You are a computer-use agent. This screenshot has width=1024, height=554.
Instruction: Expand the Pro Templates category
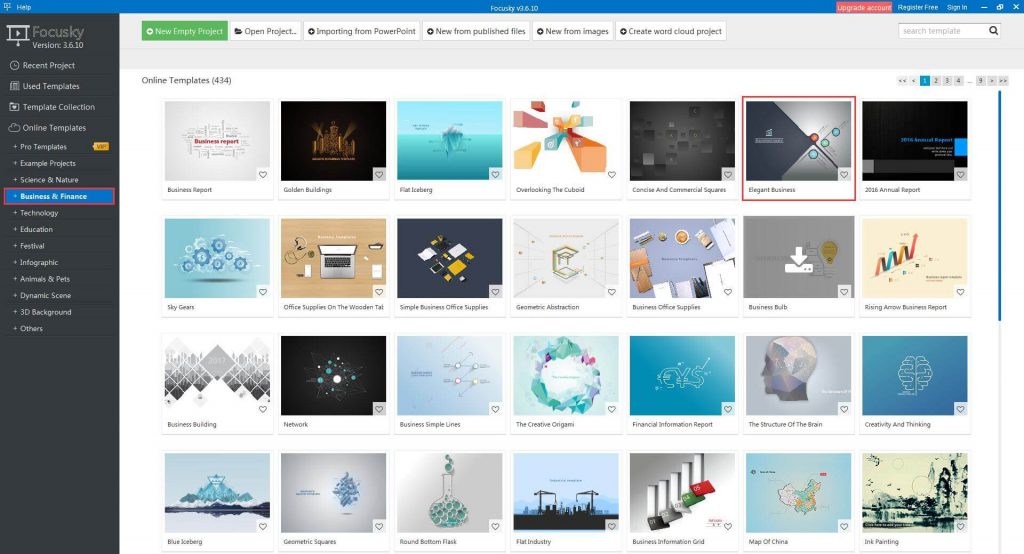click(x=43, y=147)
